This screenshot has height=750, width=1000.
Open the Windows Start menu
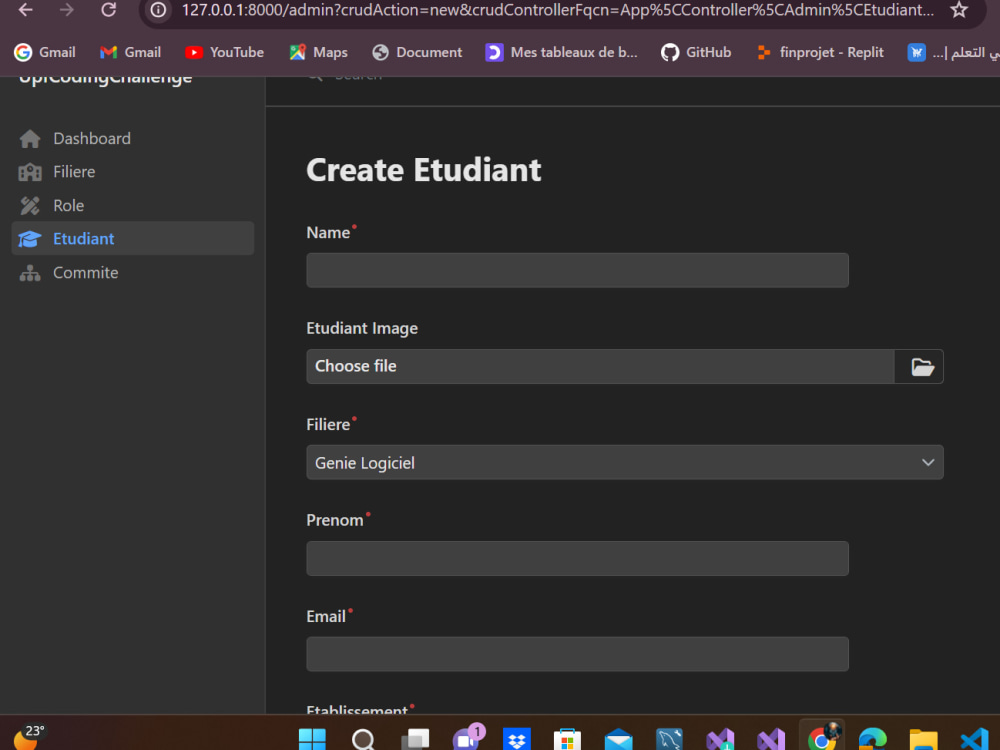(312, 739)
